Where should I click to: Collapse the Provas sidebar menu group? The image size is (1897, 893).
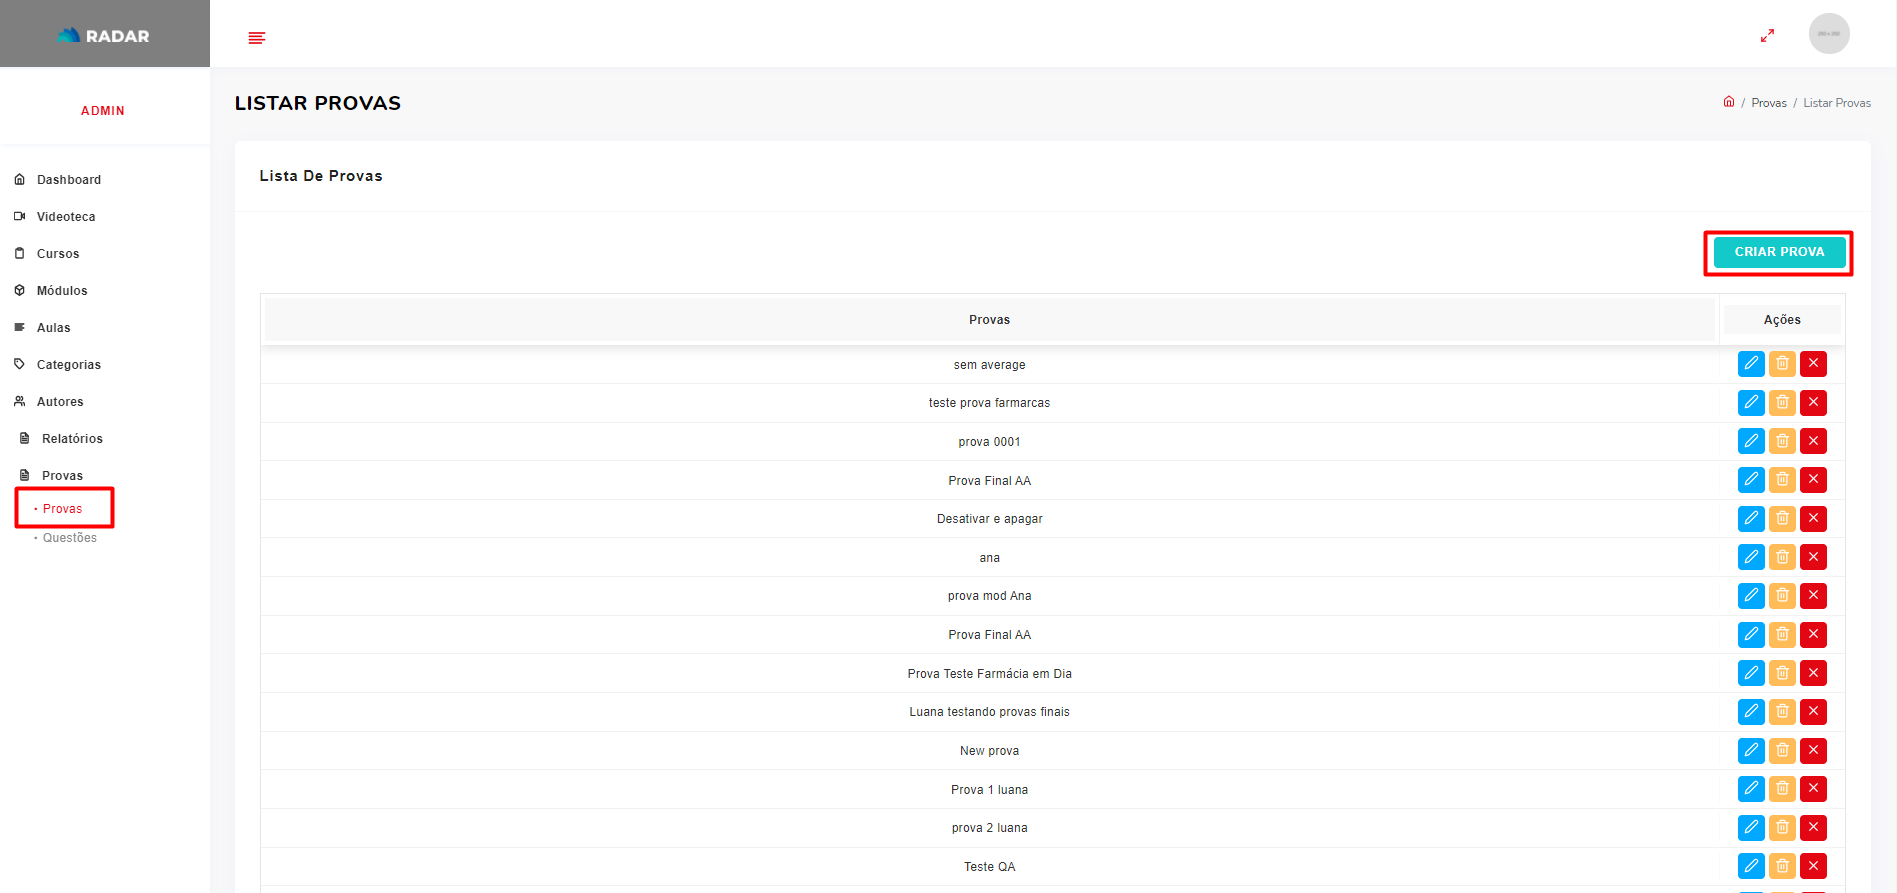click(62, 476)
